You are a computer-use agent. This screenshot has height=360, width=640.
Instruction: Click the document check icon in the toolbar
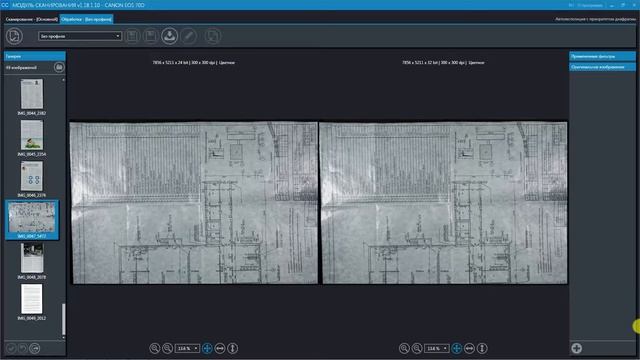pos(14,36)
